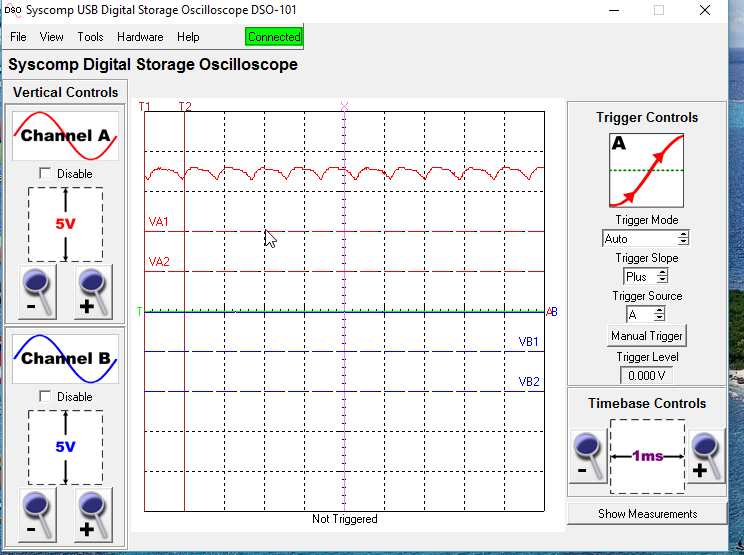Click Trigger Slope down arrow
This screenshot has width=744, height=555.
pos(662,280)
